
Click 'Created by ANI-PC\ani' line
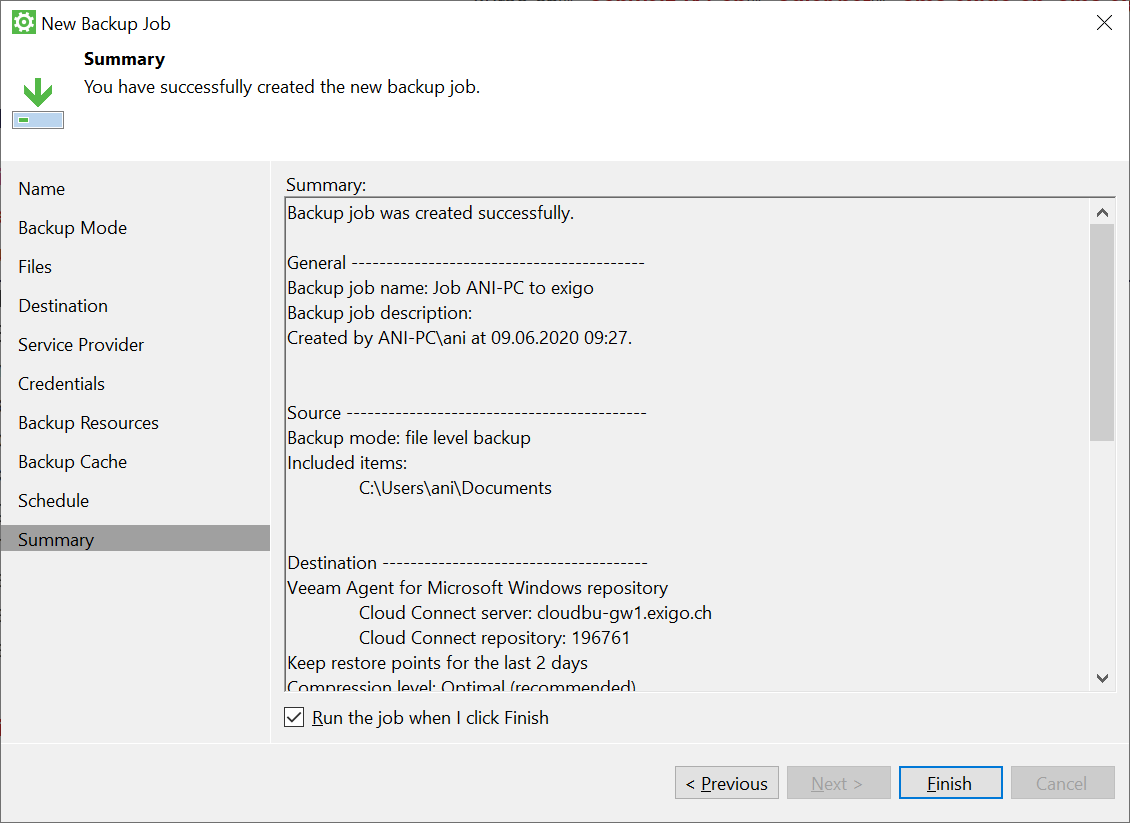[460, 338]
